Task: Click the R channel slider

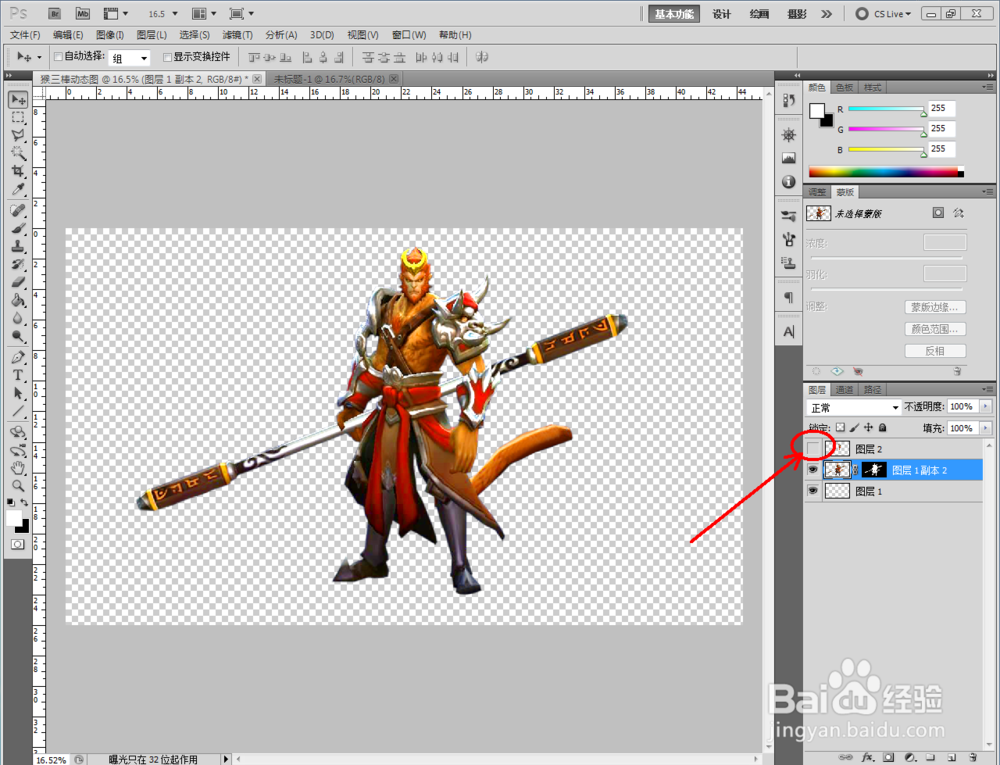Action: 886,110
